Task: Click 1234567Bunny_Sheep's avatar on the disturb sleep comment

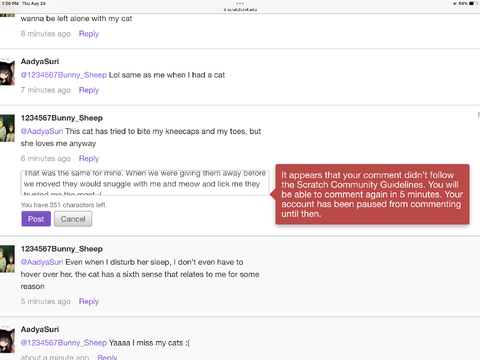Action: tap(7, 259)
